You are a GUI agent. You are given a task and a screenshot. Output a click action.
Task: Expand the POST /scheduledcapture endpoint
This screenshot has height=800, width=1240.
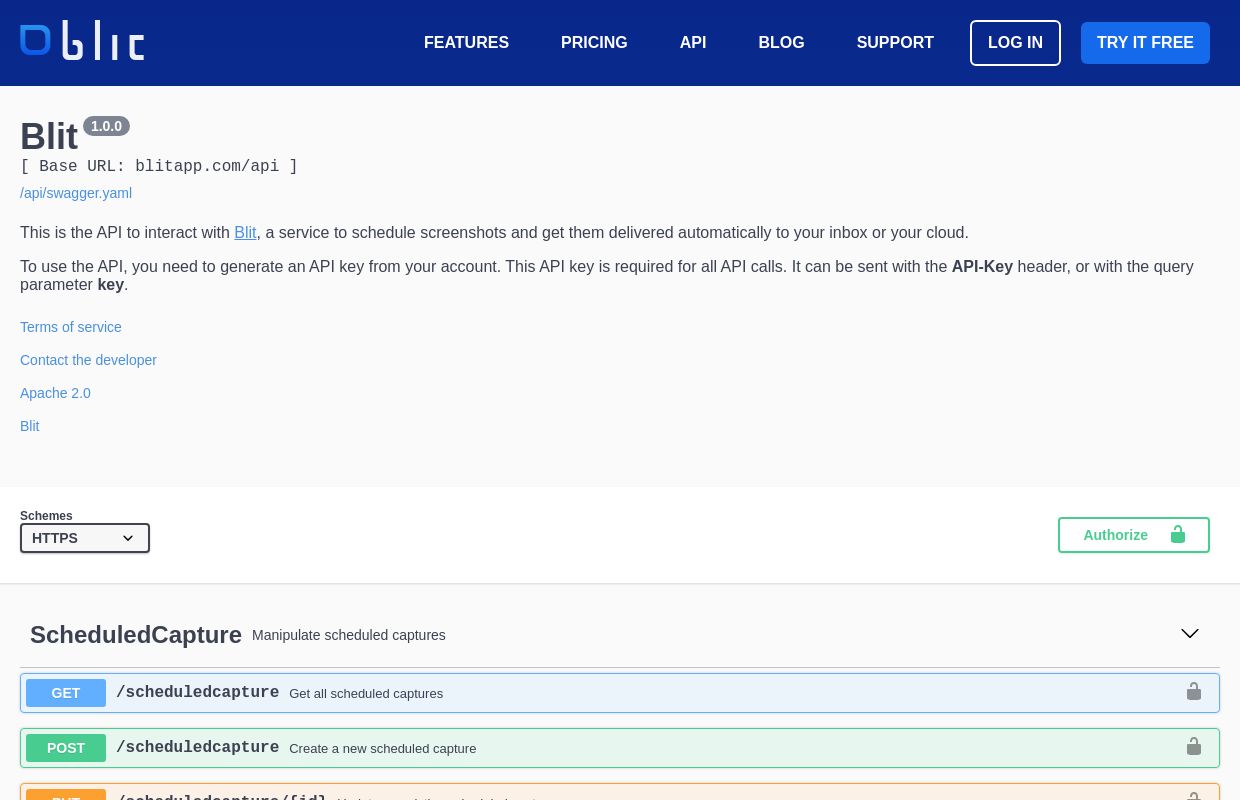click(x=620, y=748)
